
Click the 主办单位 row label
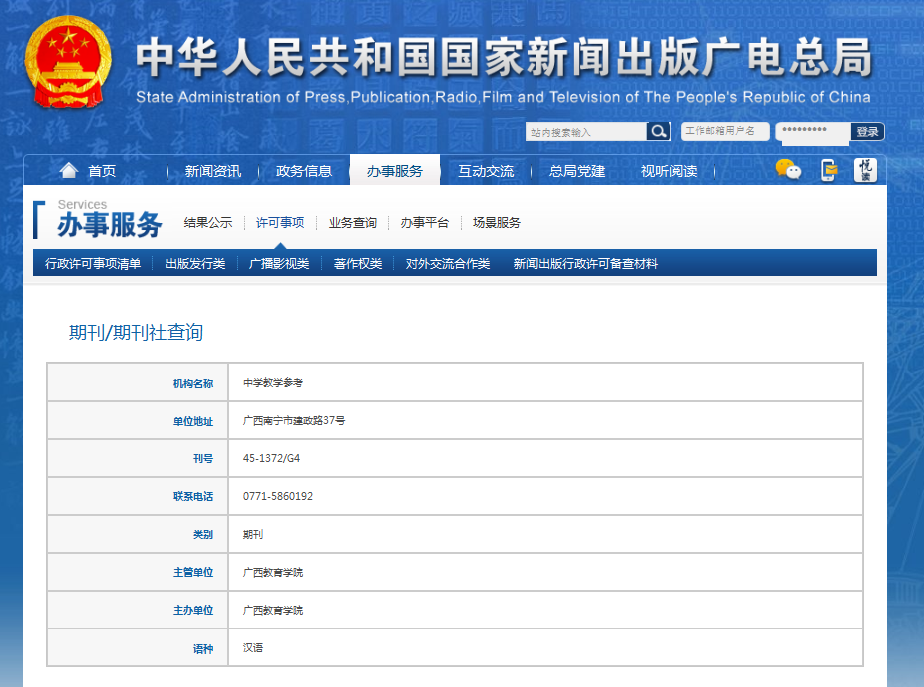(x=193, y=610)
